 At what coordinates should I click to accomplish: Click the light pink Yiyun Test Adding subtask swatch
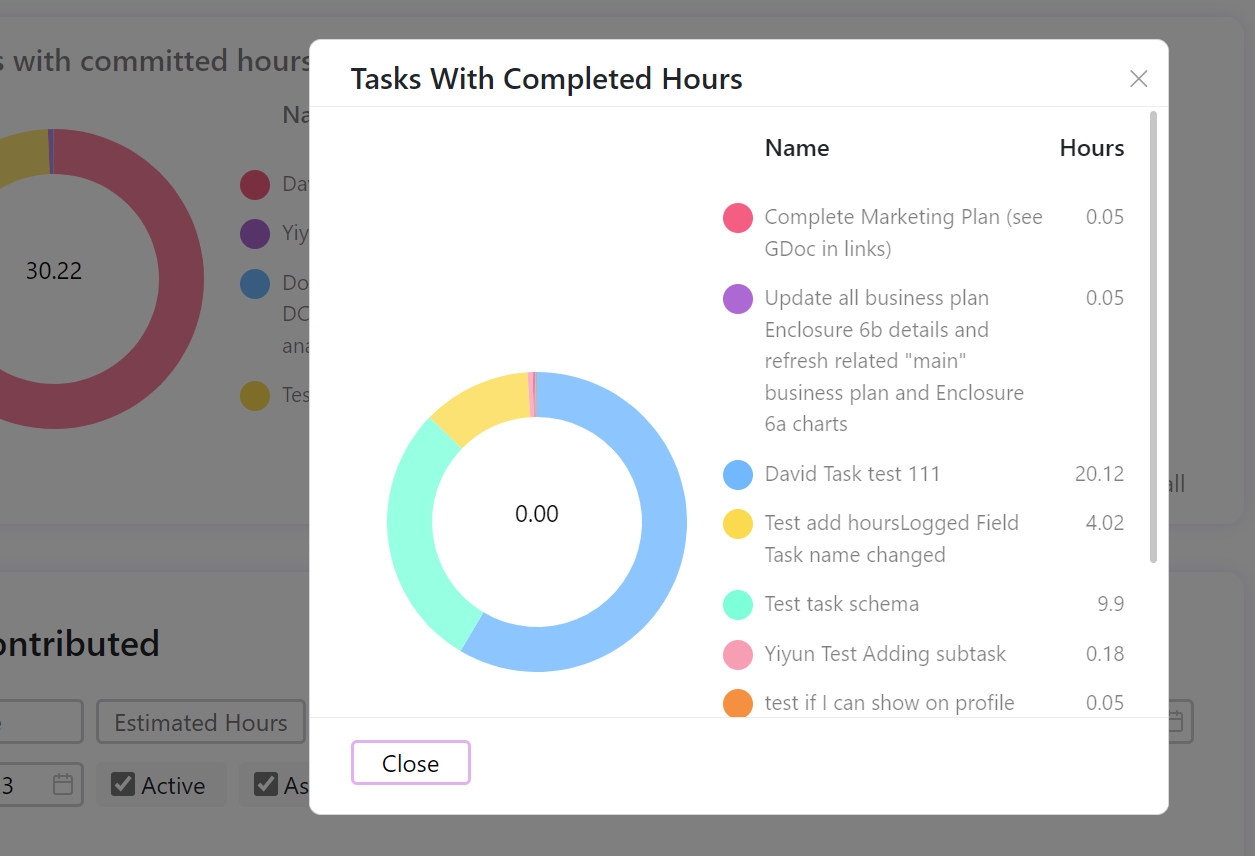coord(738,655)
